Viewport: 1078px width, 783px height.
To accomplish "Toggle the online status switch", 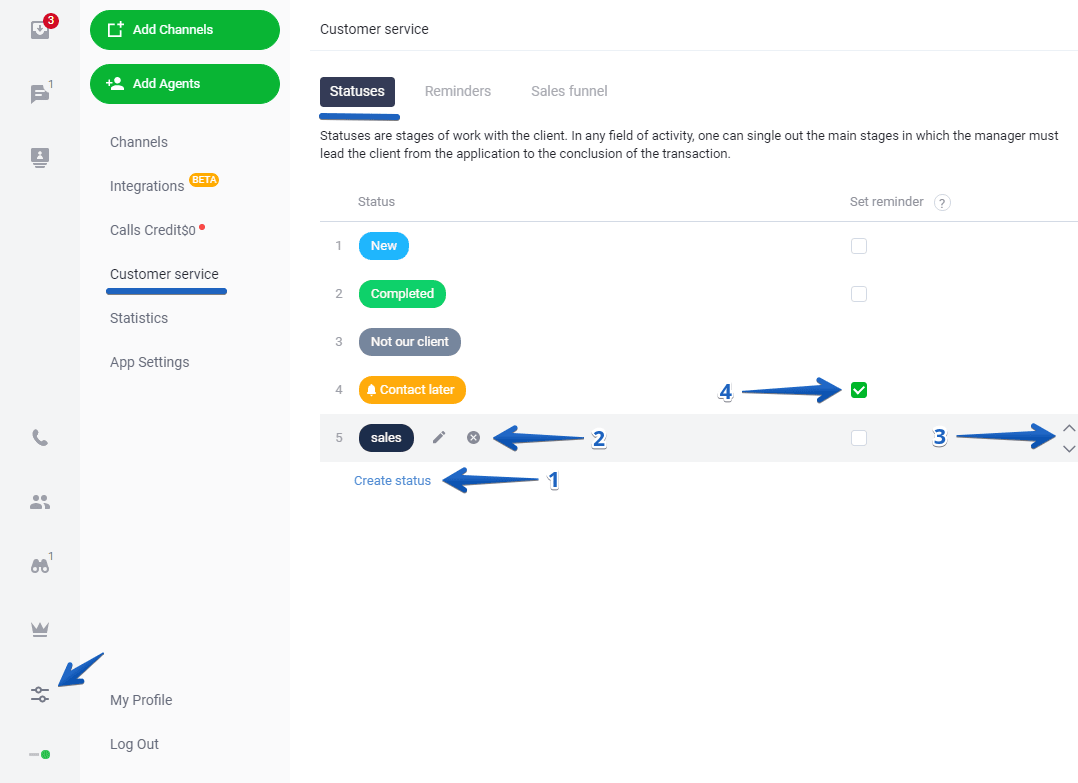I will 40,754.
